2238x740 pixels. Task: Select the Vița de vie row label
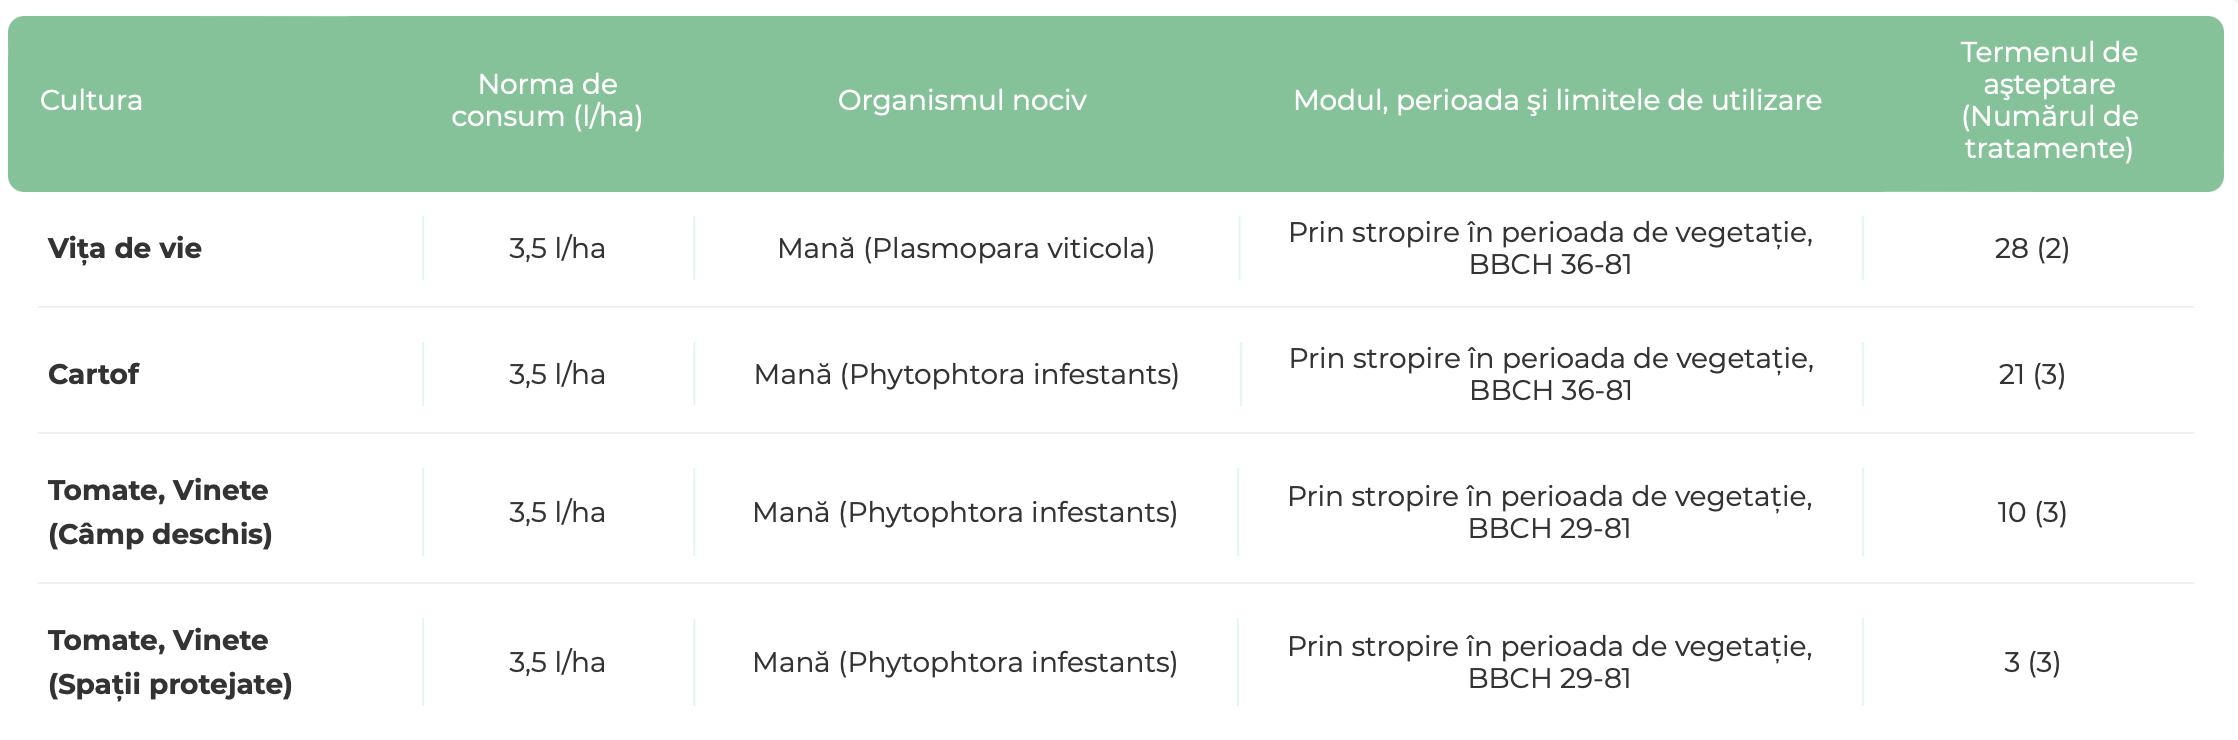pyautogui.click(x=125, y=248)
